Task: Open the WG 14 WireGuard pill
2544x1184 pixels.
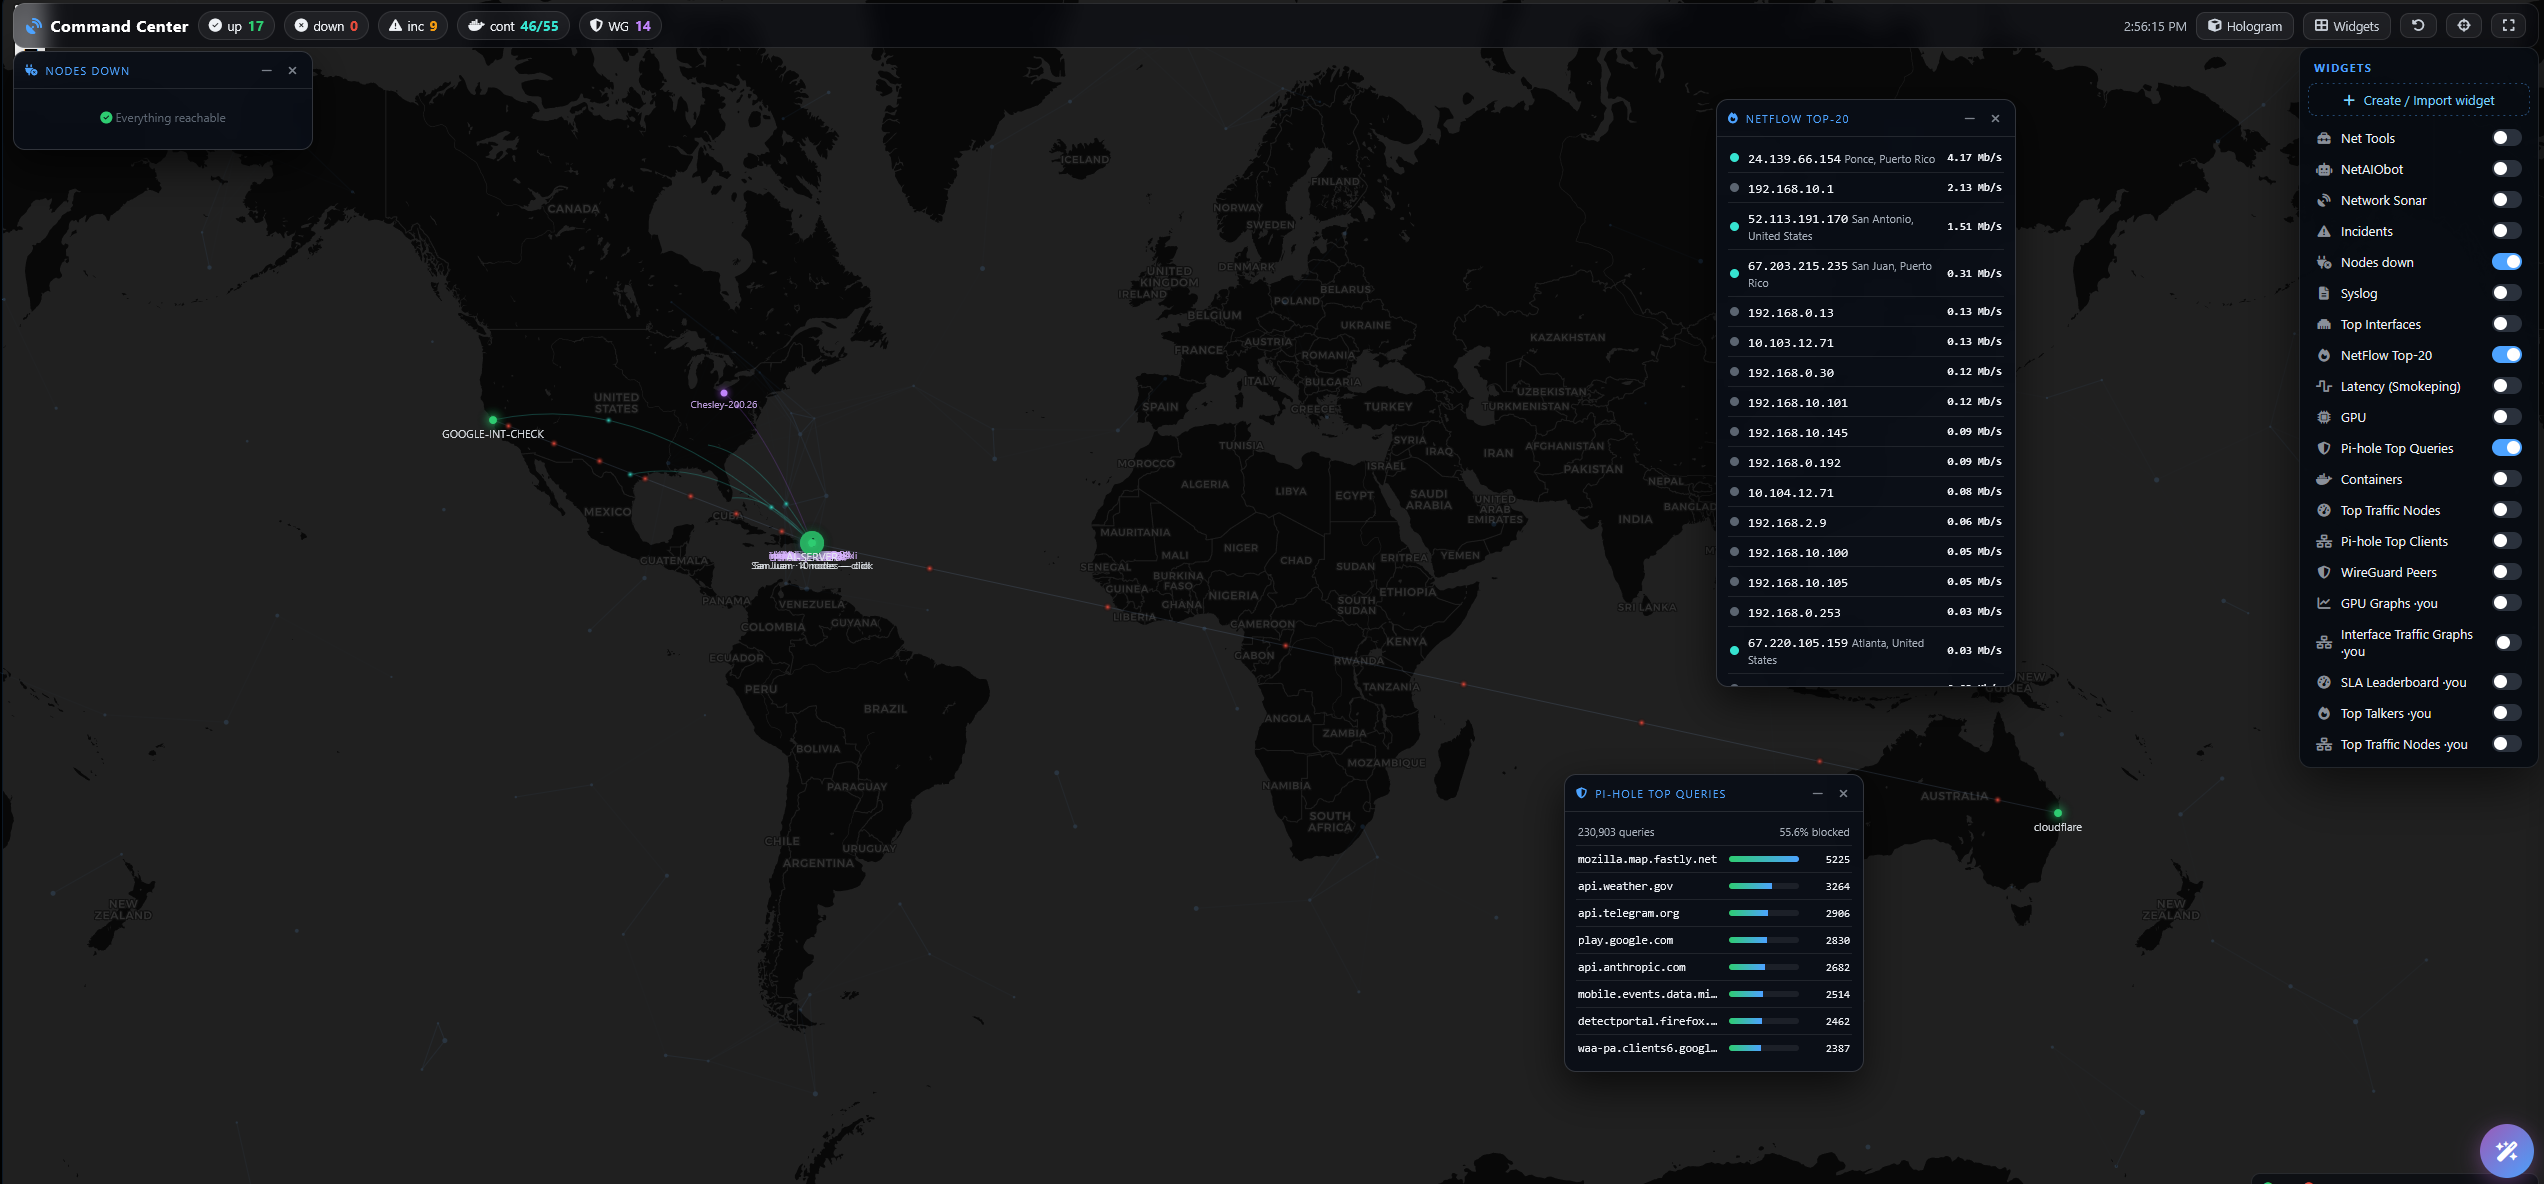Action: coord(621,26)
